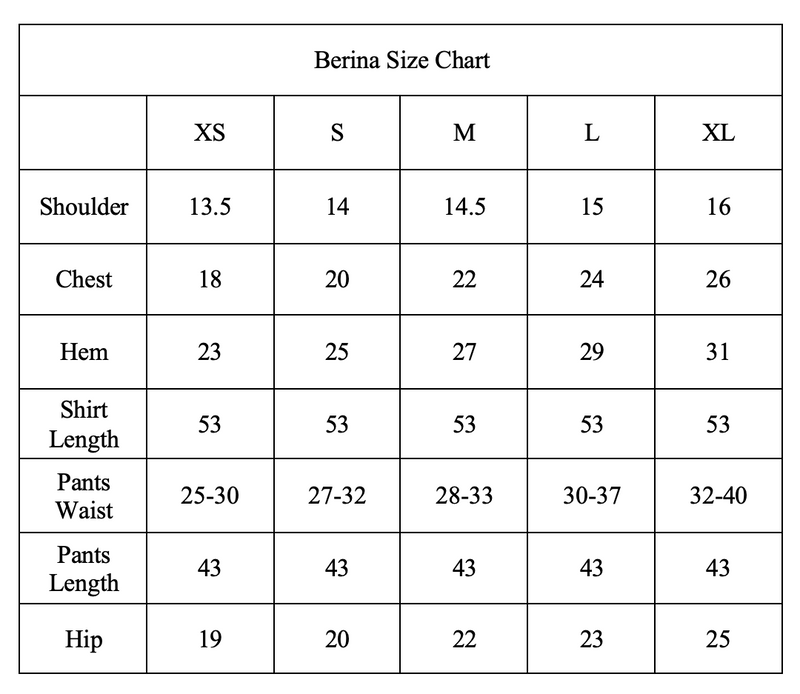
Task: Select the Hem row label
Action: pos(84,352)
